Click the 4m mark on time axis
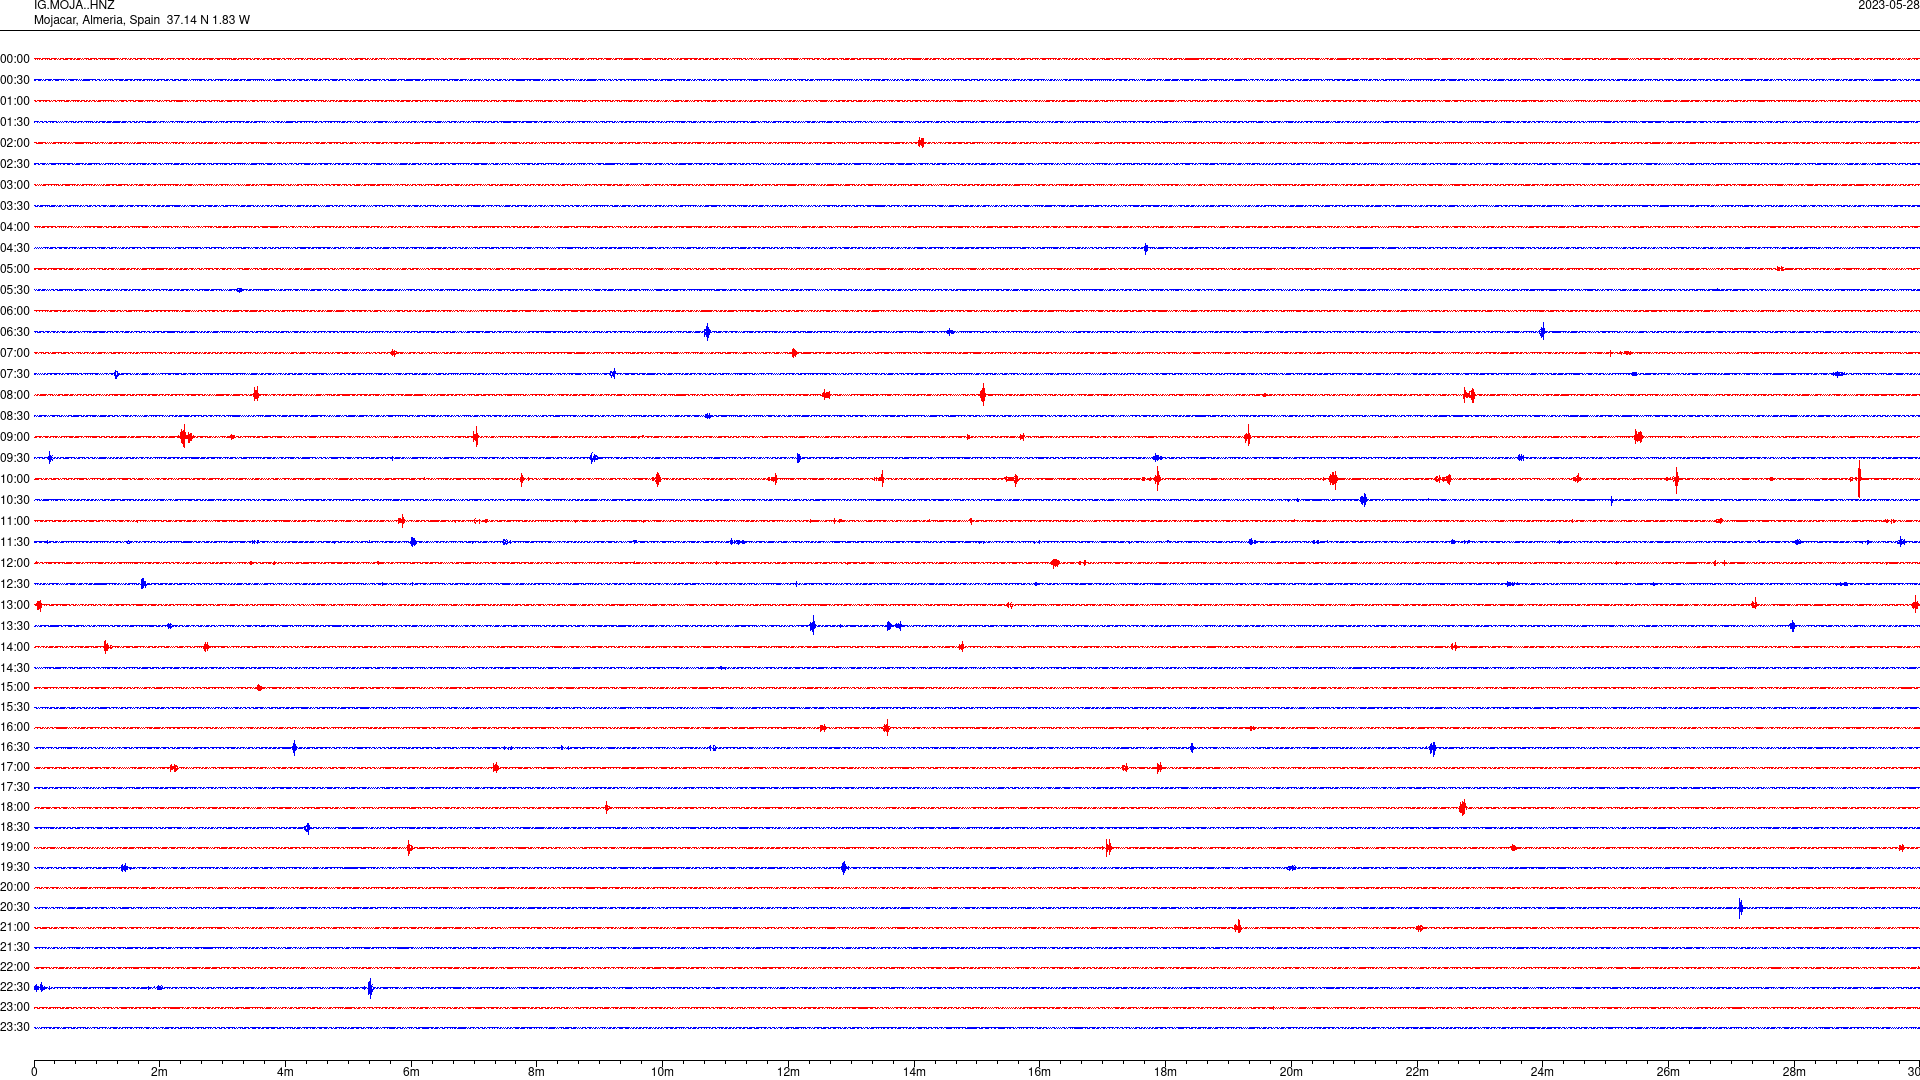Screen dimensions: 1920x1080 pos(285,1072)
